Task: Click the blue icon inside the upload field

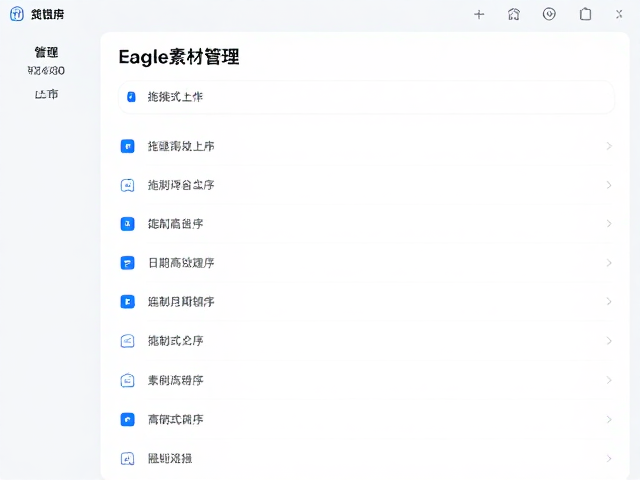Action: [x=131, y=97]
